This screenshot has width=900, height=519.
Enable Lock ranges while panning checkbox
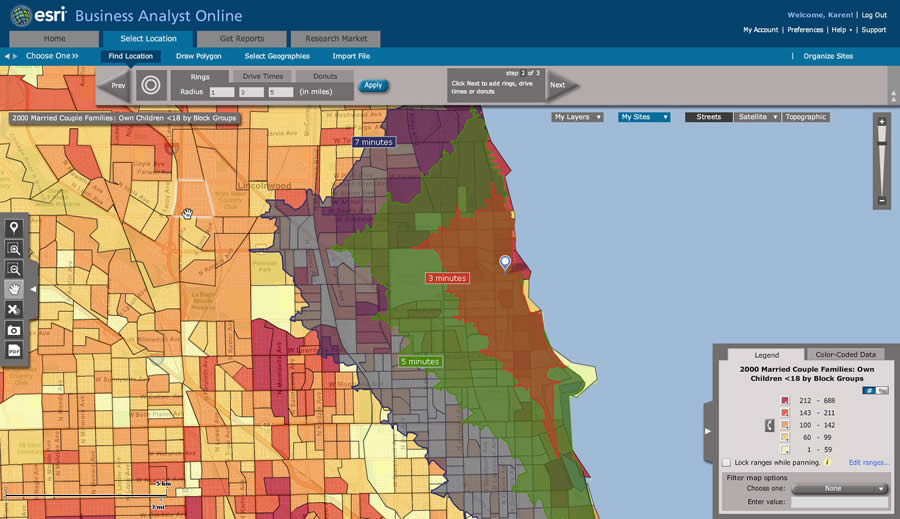[727, 462]
